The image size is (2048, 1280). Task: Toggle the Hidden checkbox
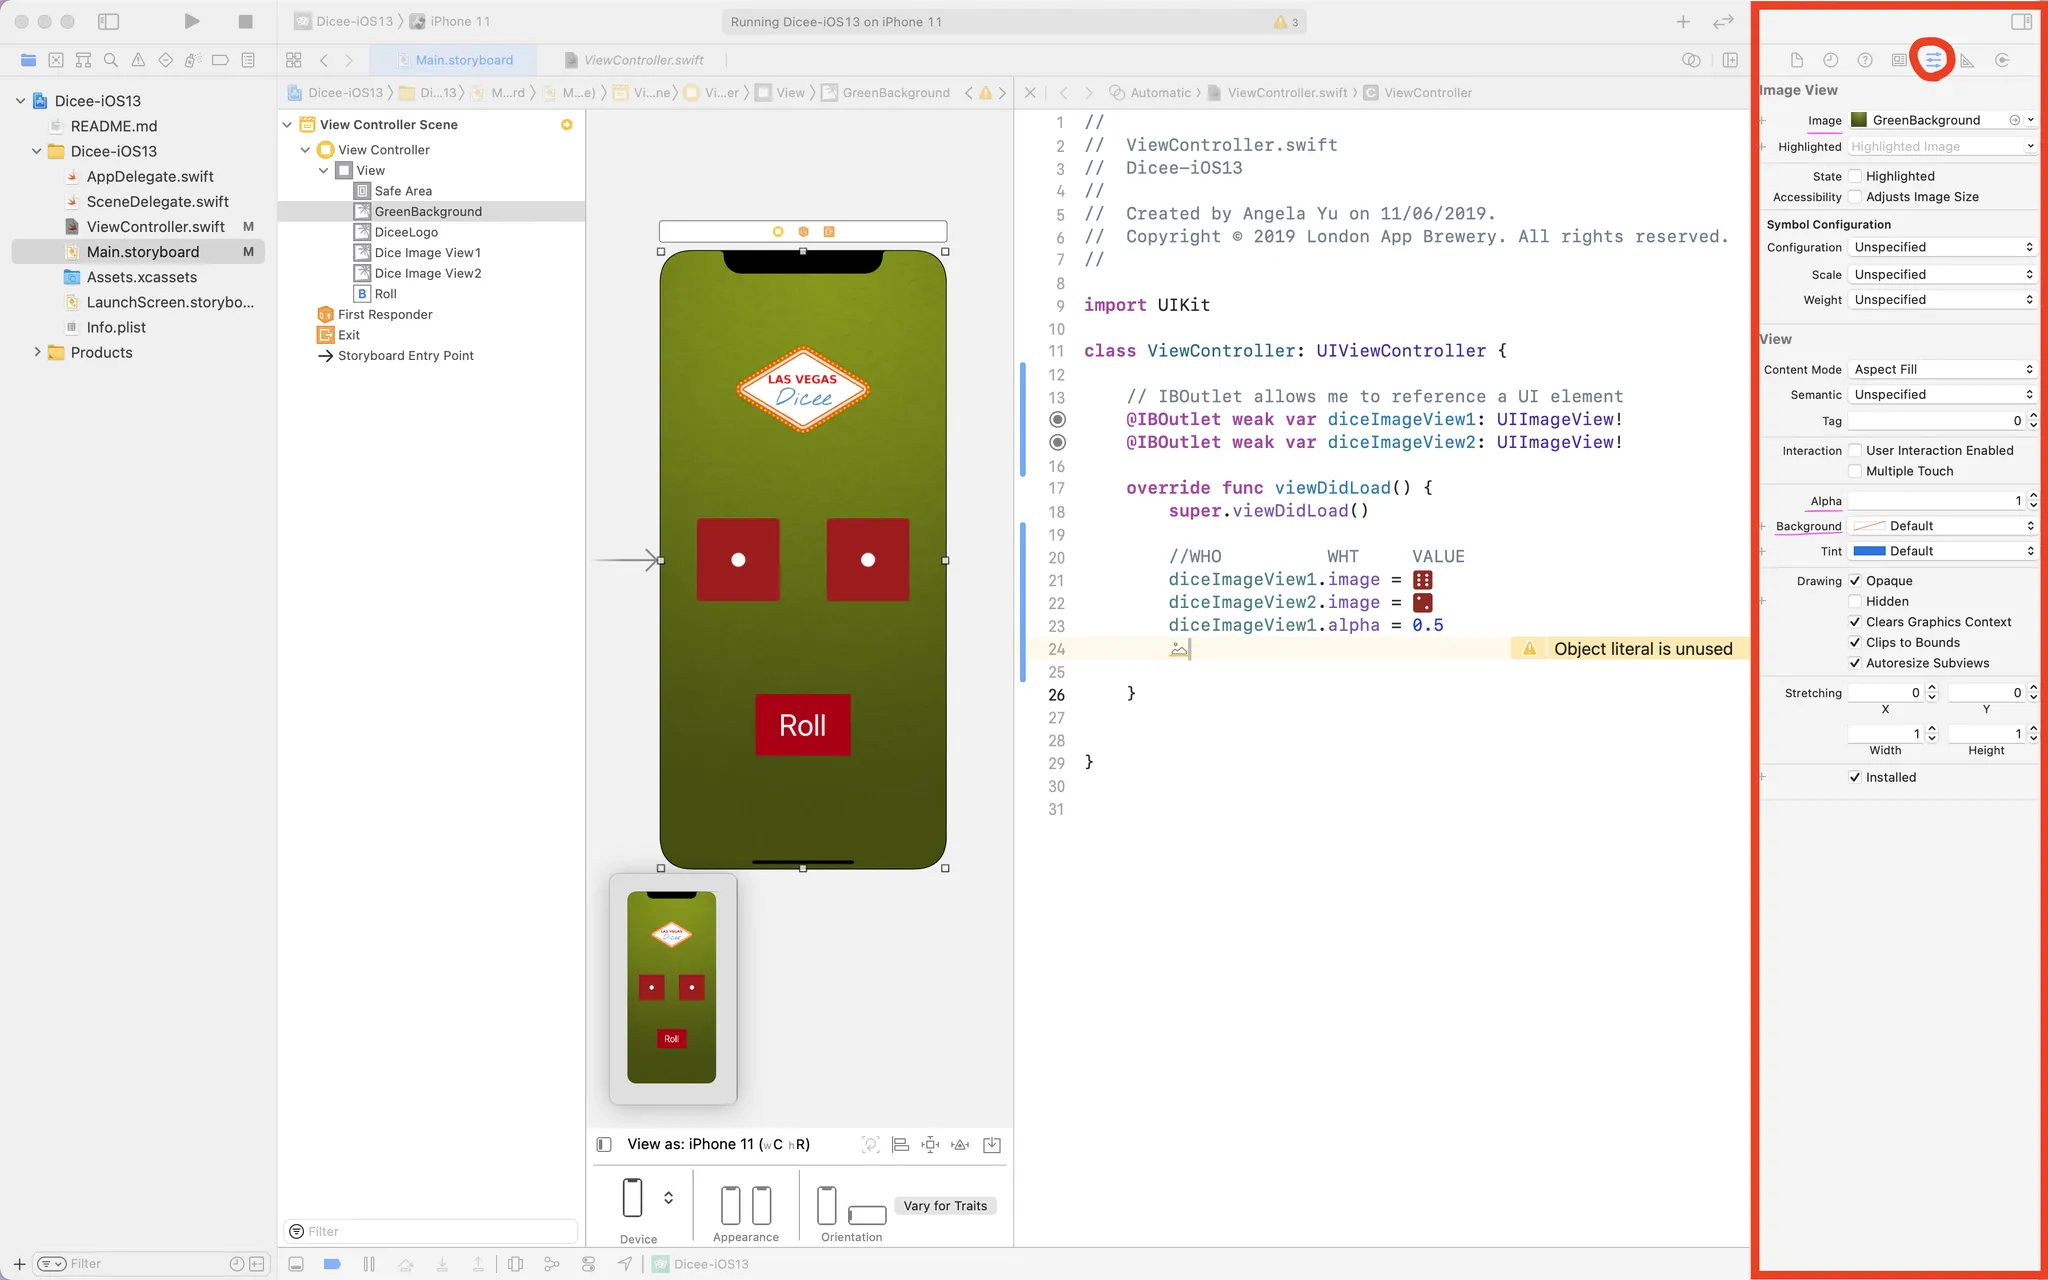[x=1855, y=601]
